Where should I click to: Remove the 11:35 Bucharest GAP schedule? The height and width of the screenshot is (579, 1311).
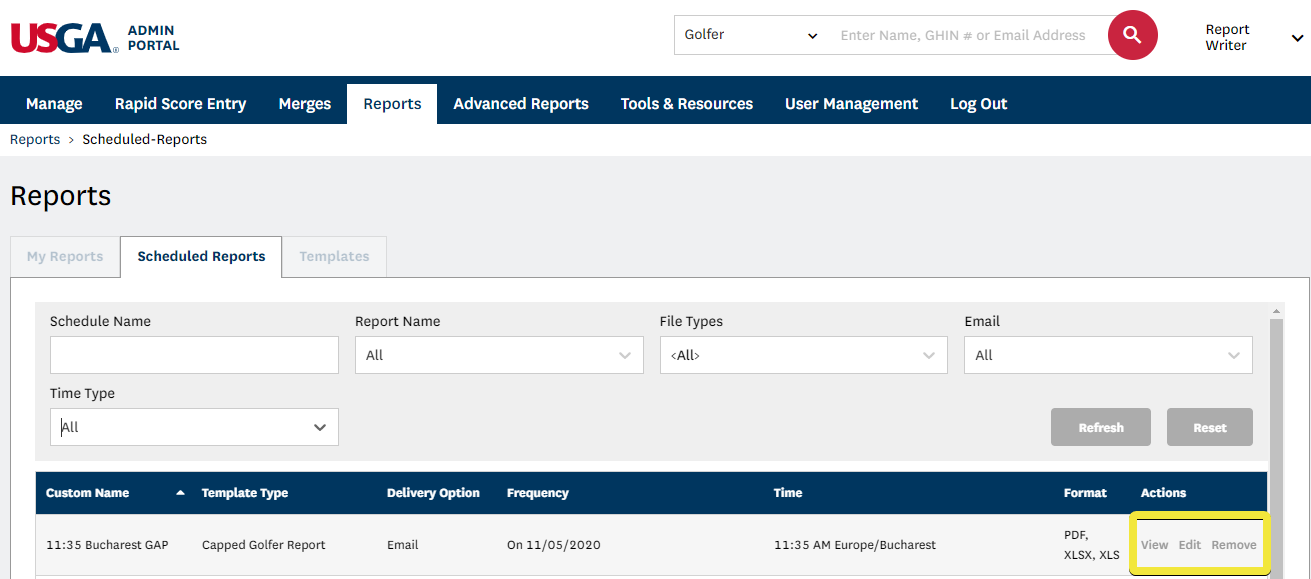(x=1233, y=545)
